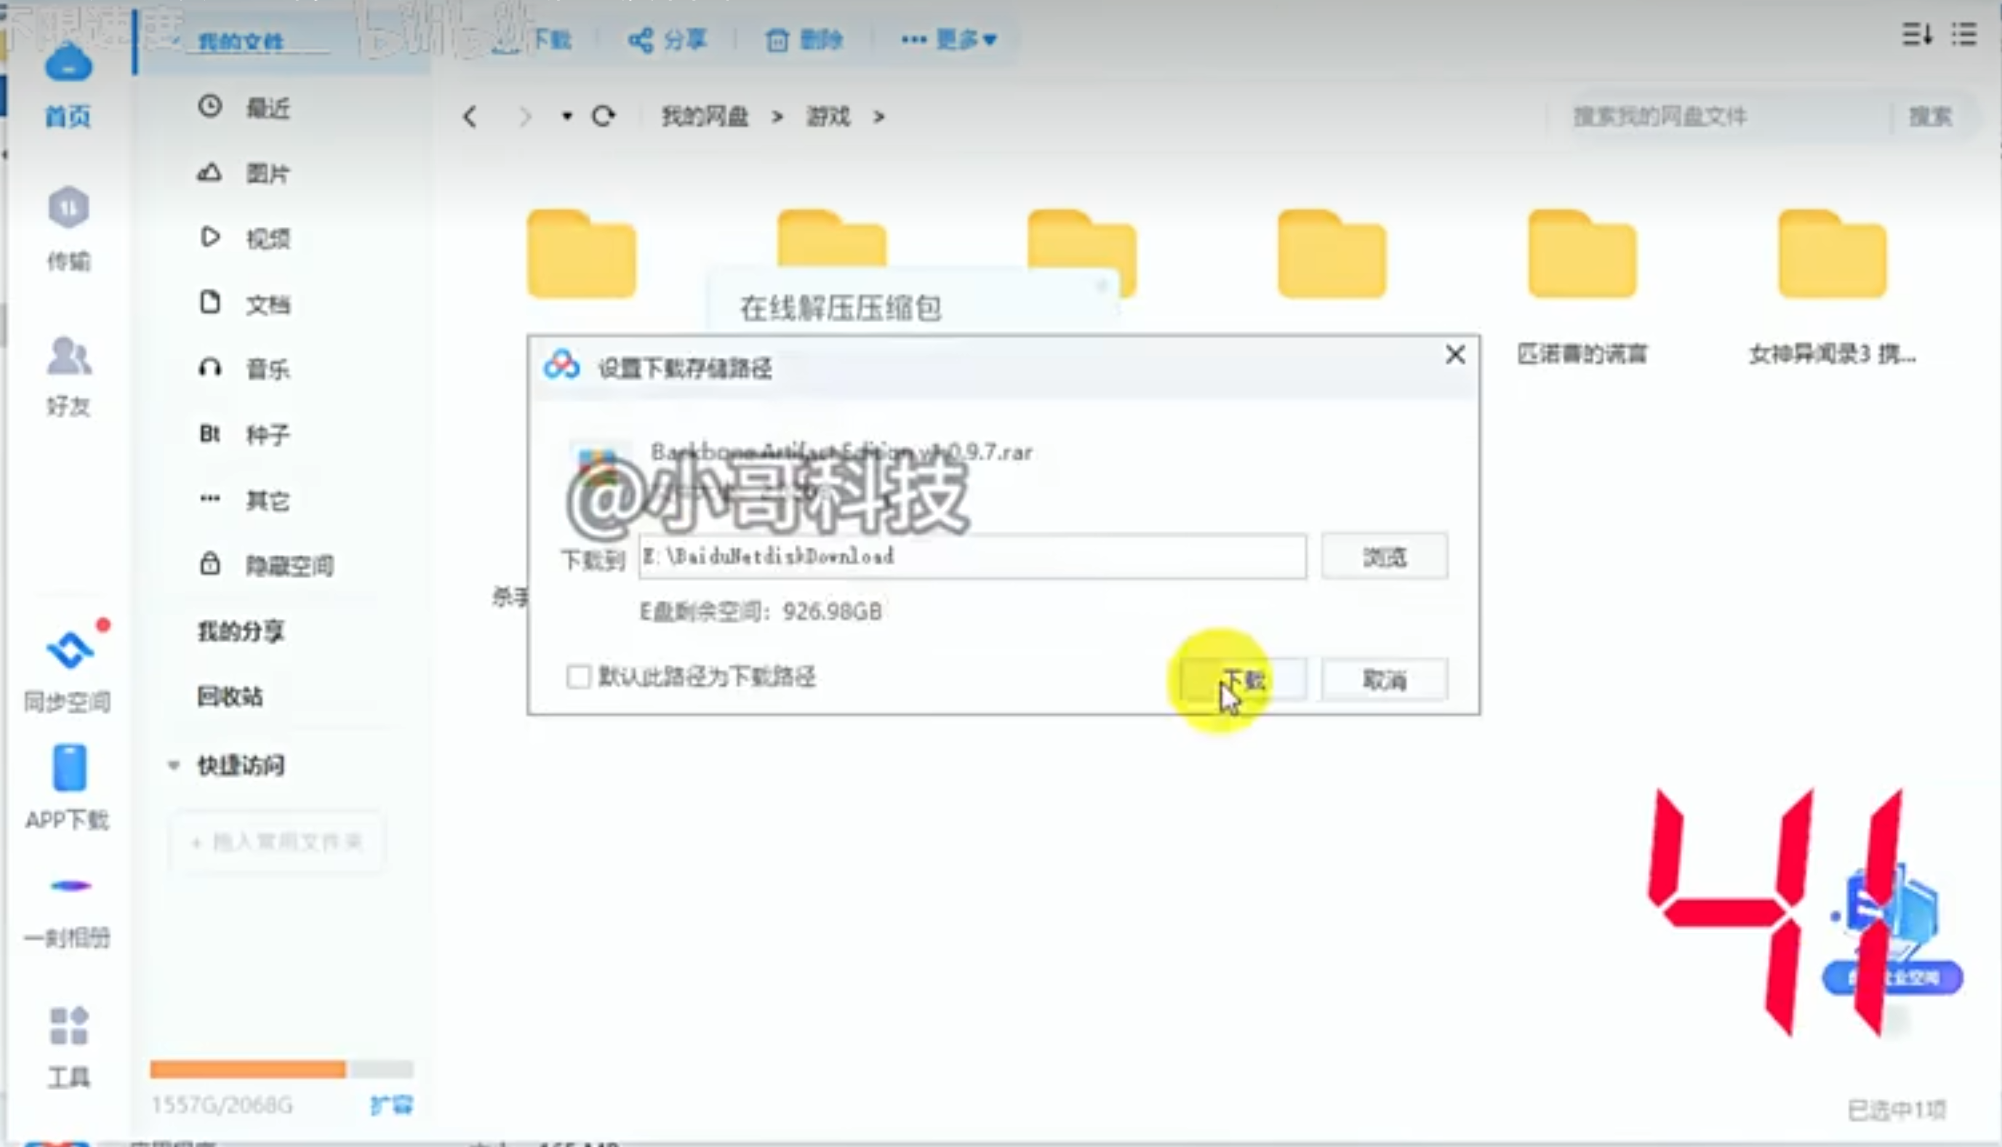Screen dimensions: 2002x1147
Task: Refresh the current folder view
Action: coord(604,116)
